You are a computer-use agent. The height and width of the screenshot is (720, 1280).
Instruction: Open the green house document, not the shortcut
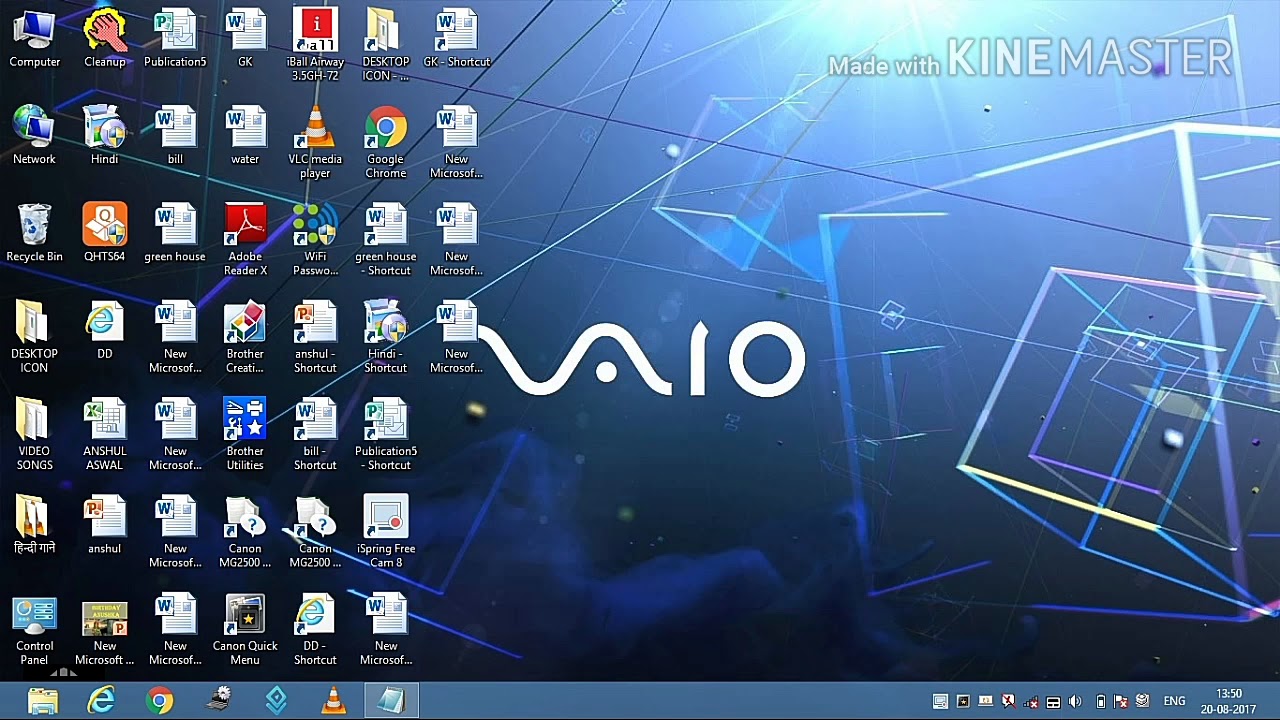click(175, 233)
